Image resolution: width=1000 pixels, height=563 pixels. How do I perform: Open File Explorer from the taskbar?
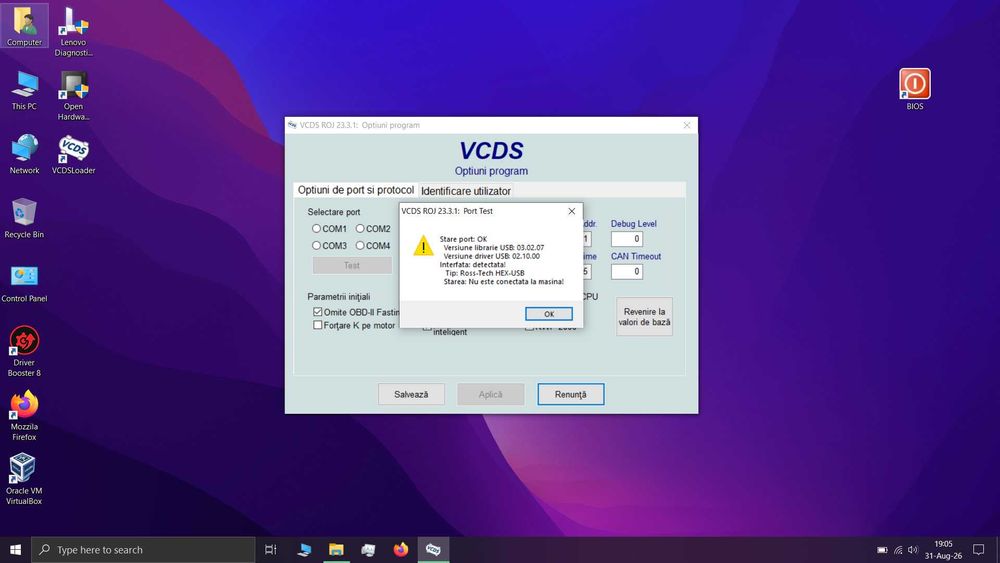point(336,550)
